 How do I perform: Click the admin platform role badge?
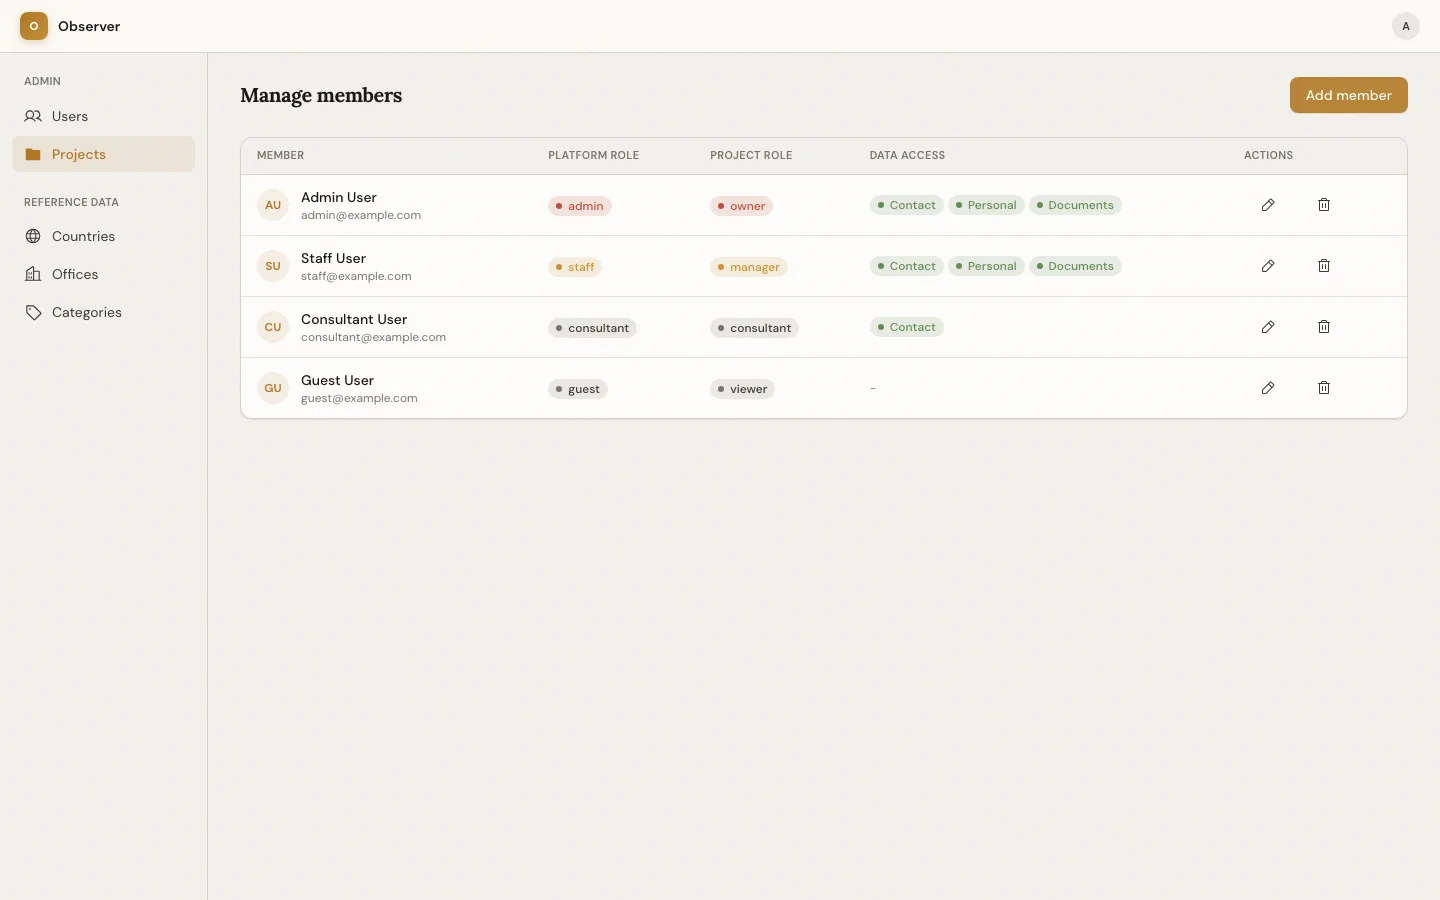tap(578, 206)
